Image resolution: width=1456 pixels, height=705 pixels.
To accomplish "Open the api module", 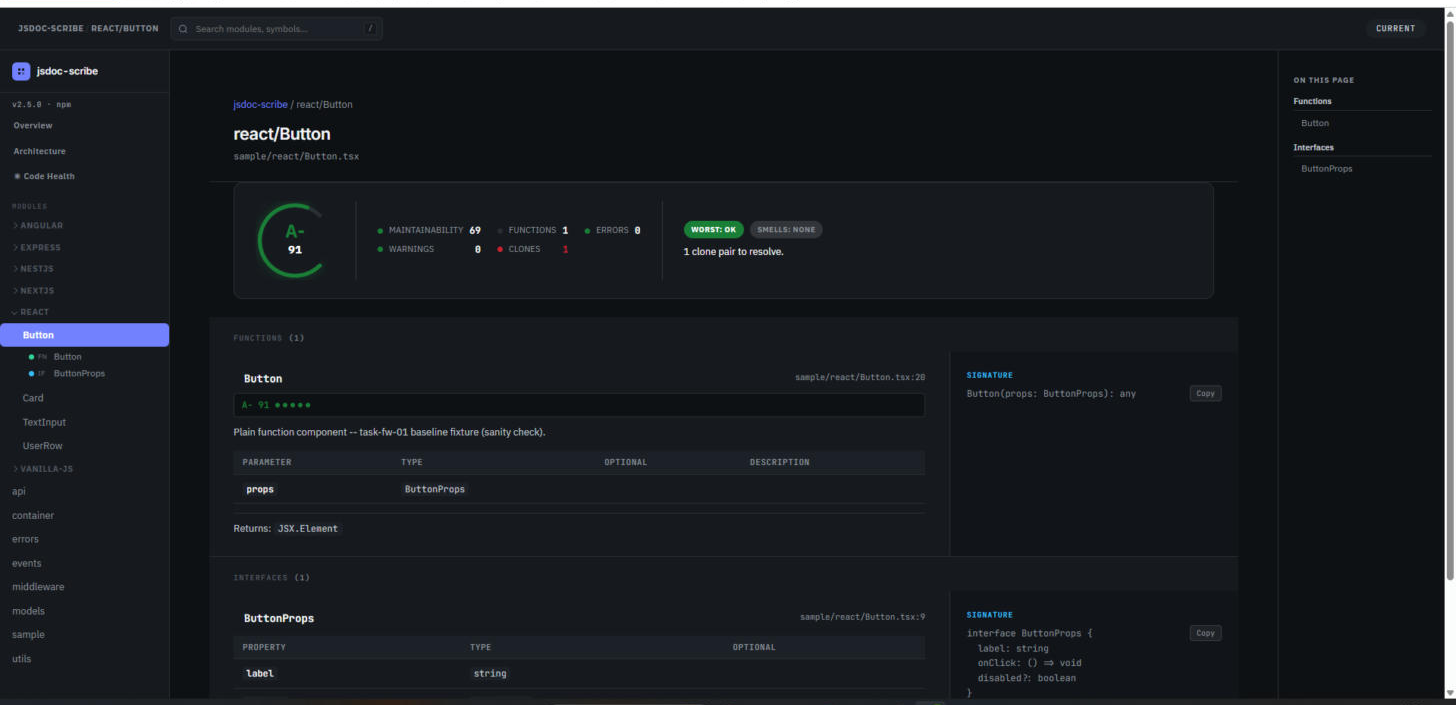I will [19, 491].
